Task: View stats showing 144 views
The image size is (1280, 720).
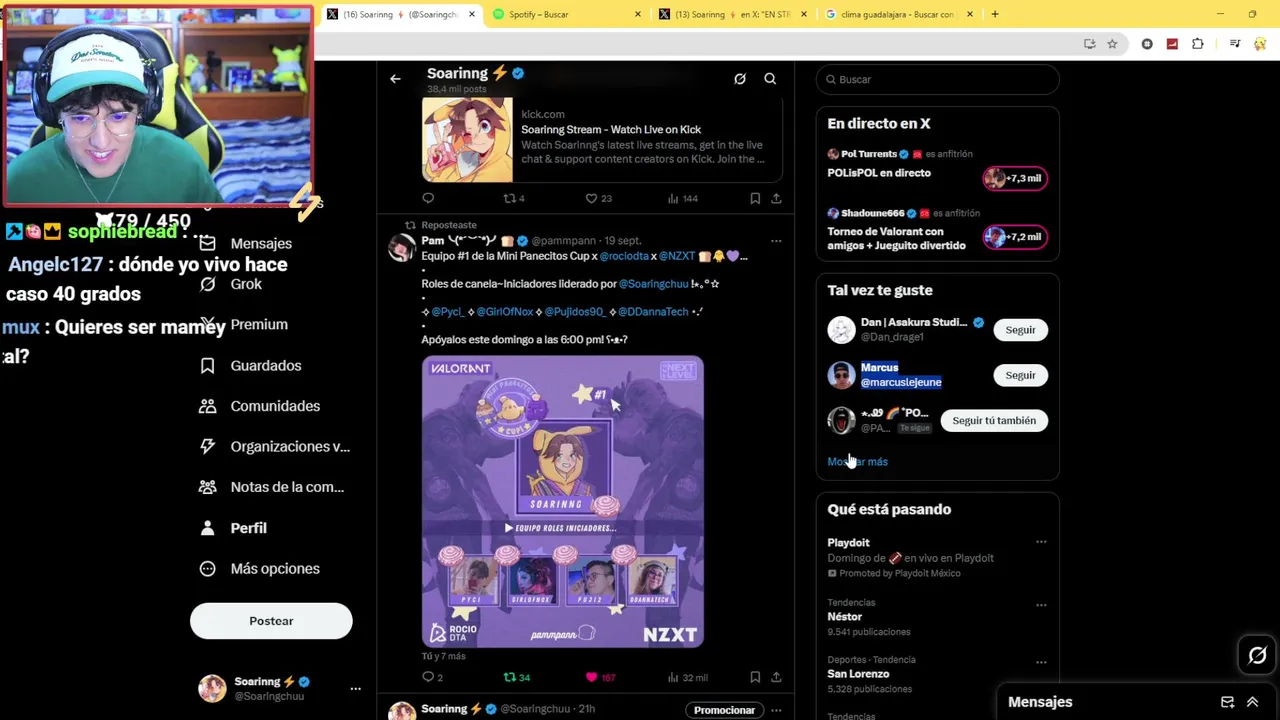Action: pyautogui.click(x=683, y=198)
